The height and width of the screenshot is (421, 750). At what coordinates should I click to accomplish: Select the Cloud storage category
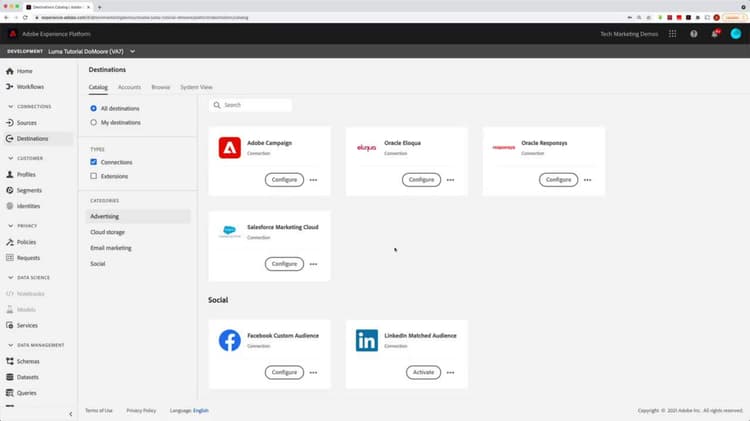[108, 232]
